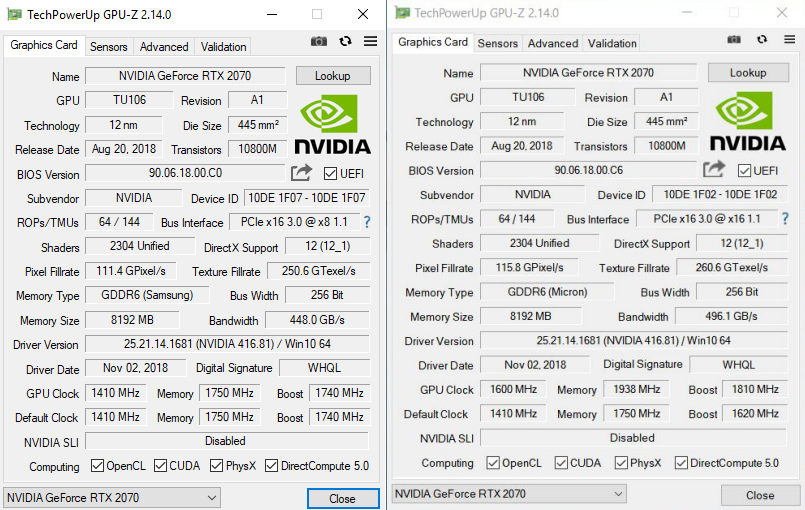The image size is (805, 510).
Task: Click GPU-Z app icon in right title bar
Action: point(402,12)
